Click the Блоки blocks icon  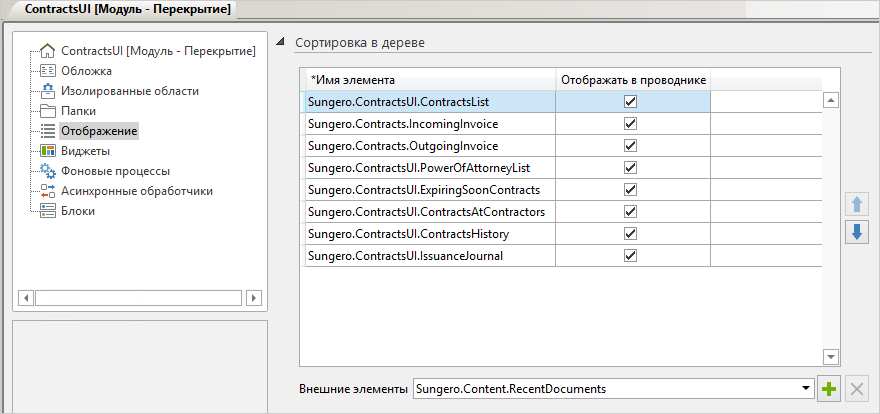coord(47,211)
